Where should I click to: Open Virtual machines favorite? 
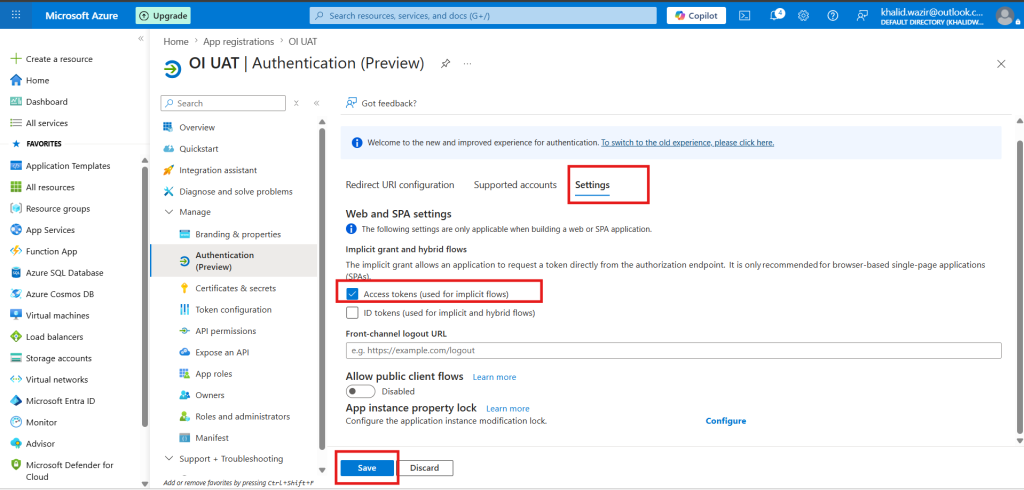[57, 316]
